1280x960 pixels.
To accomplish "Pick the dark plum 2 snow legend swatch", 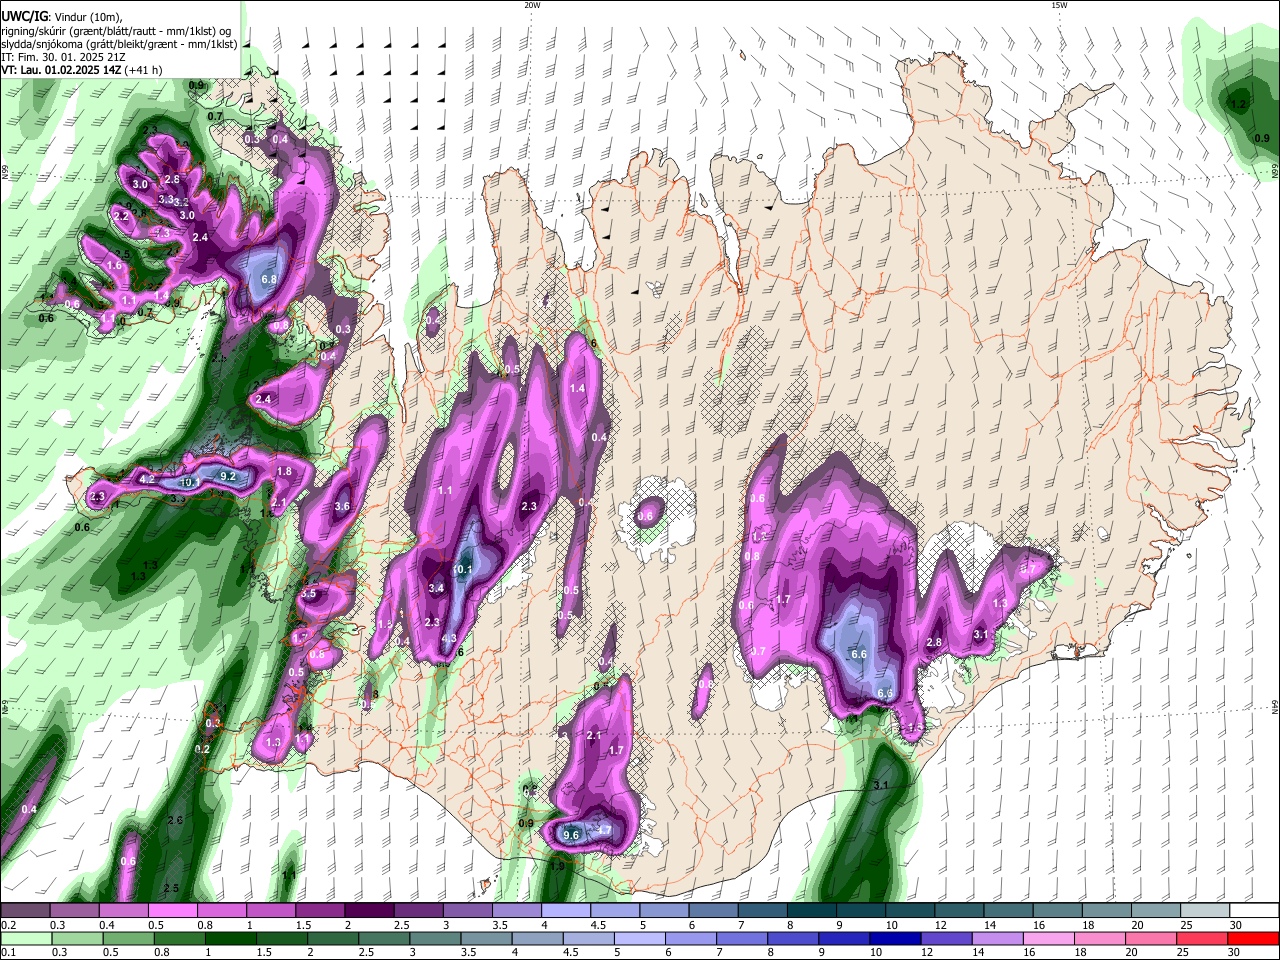I will [368, 910].
